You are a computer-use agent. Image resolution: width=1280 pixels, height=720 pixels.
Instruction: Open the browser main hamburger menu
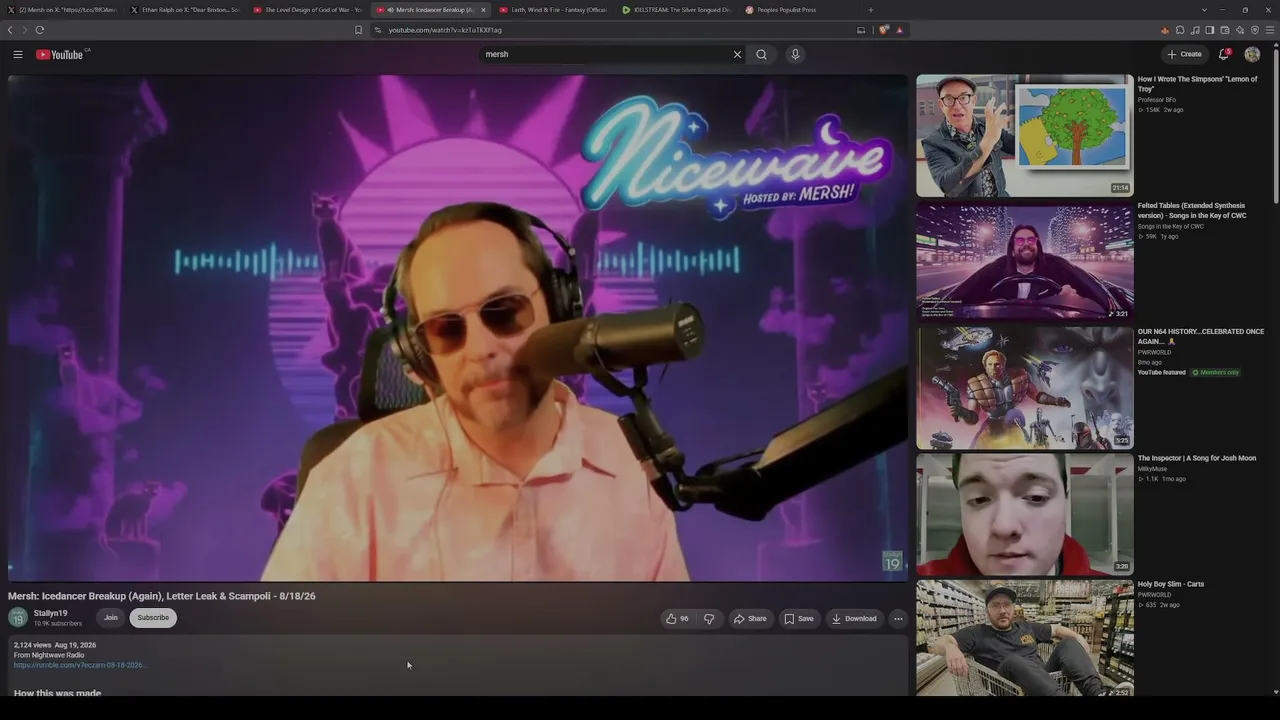click(x=1270, y=30)
